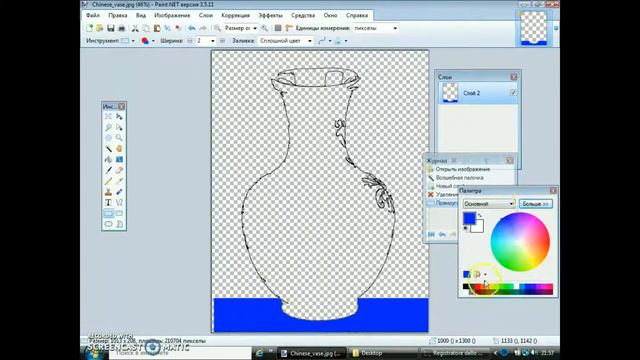Viewport: 640px width, 360px height.
Task: Select Волшебная палочка history entry
Action: [459, 178]
